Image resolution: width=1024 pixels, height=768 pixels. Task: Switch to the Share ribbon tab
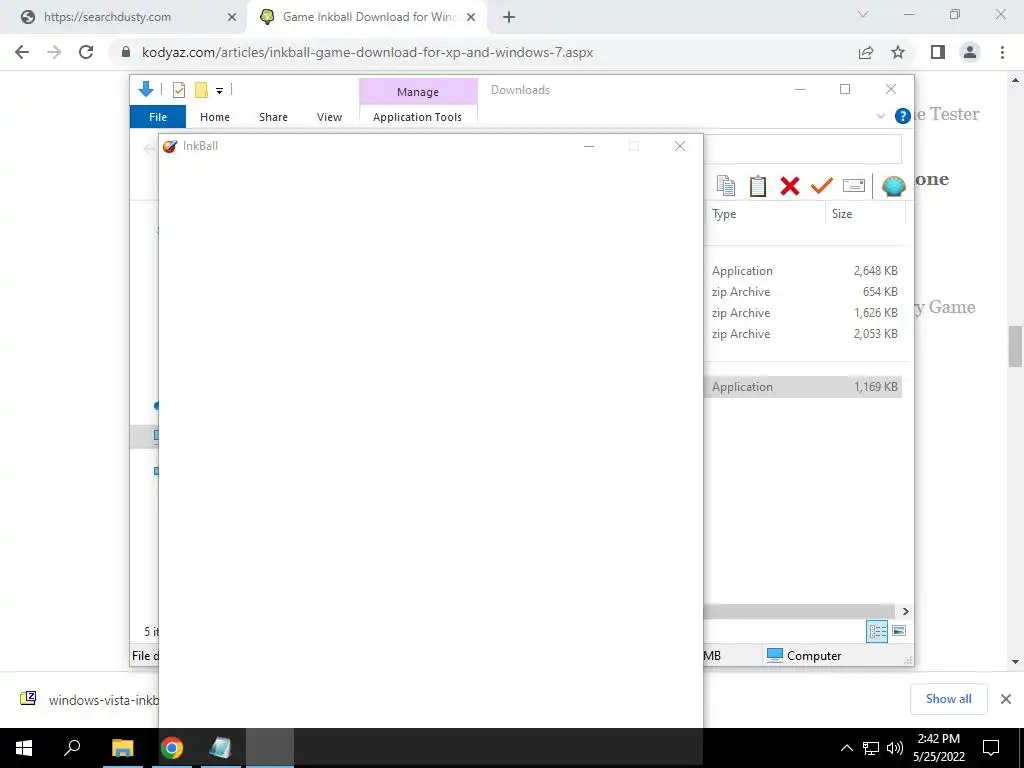pyautogui.click(x=273, y=117)
